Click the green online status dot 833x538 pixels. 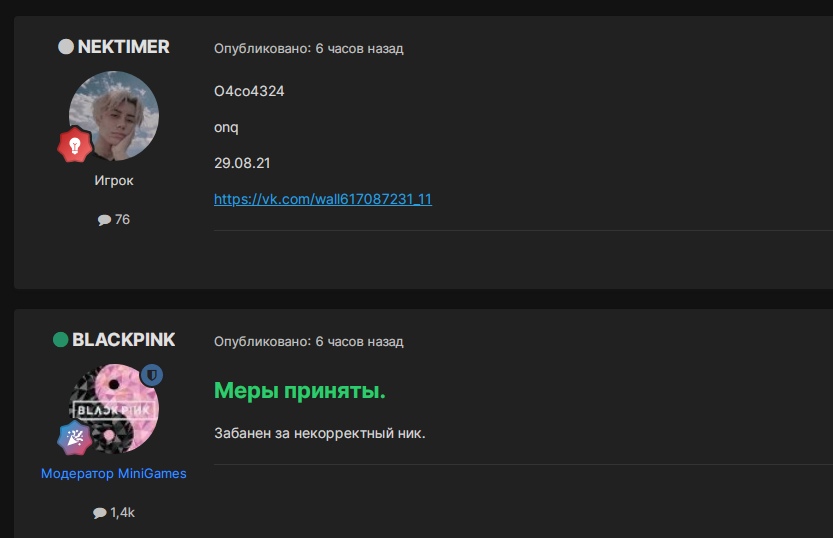[x=61, y=339]
